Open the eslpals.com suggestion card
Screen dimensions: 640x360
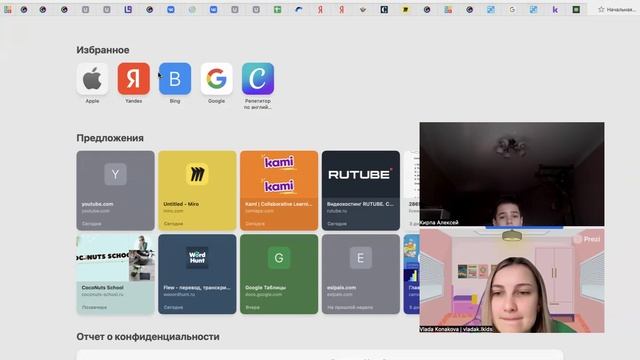(361, 274)
